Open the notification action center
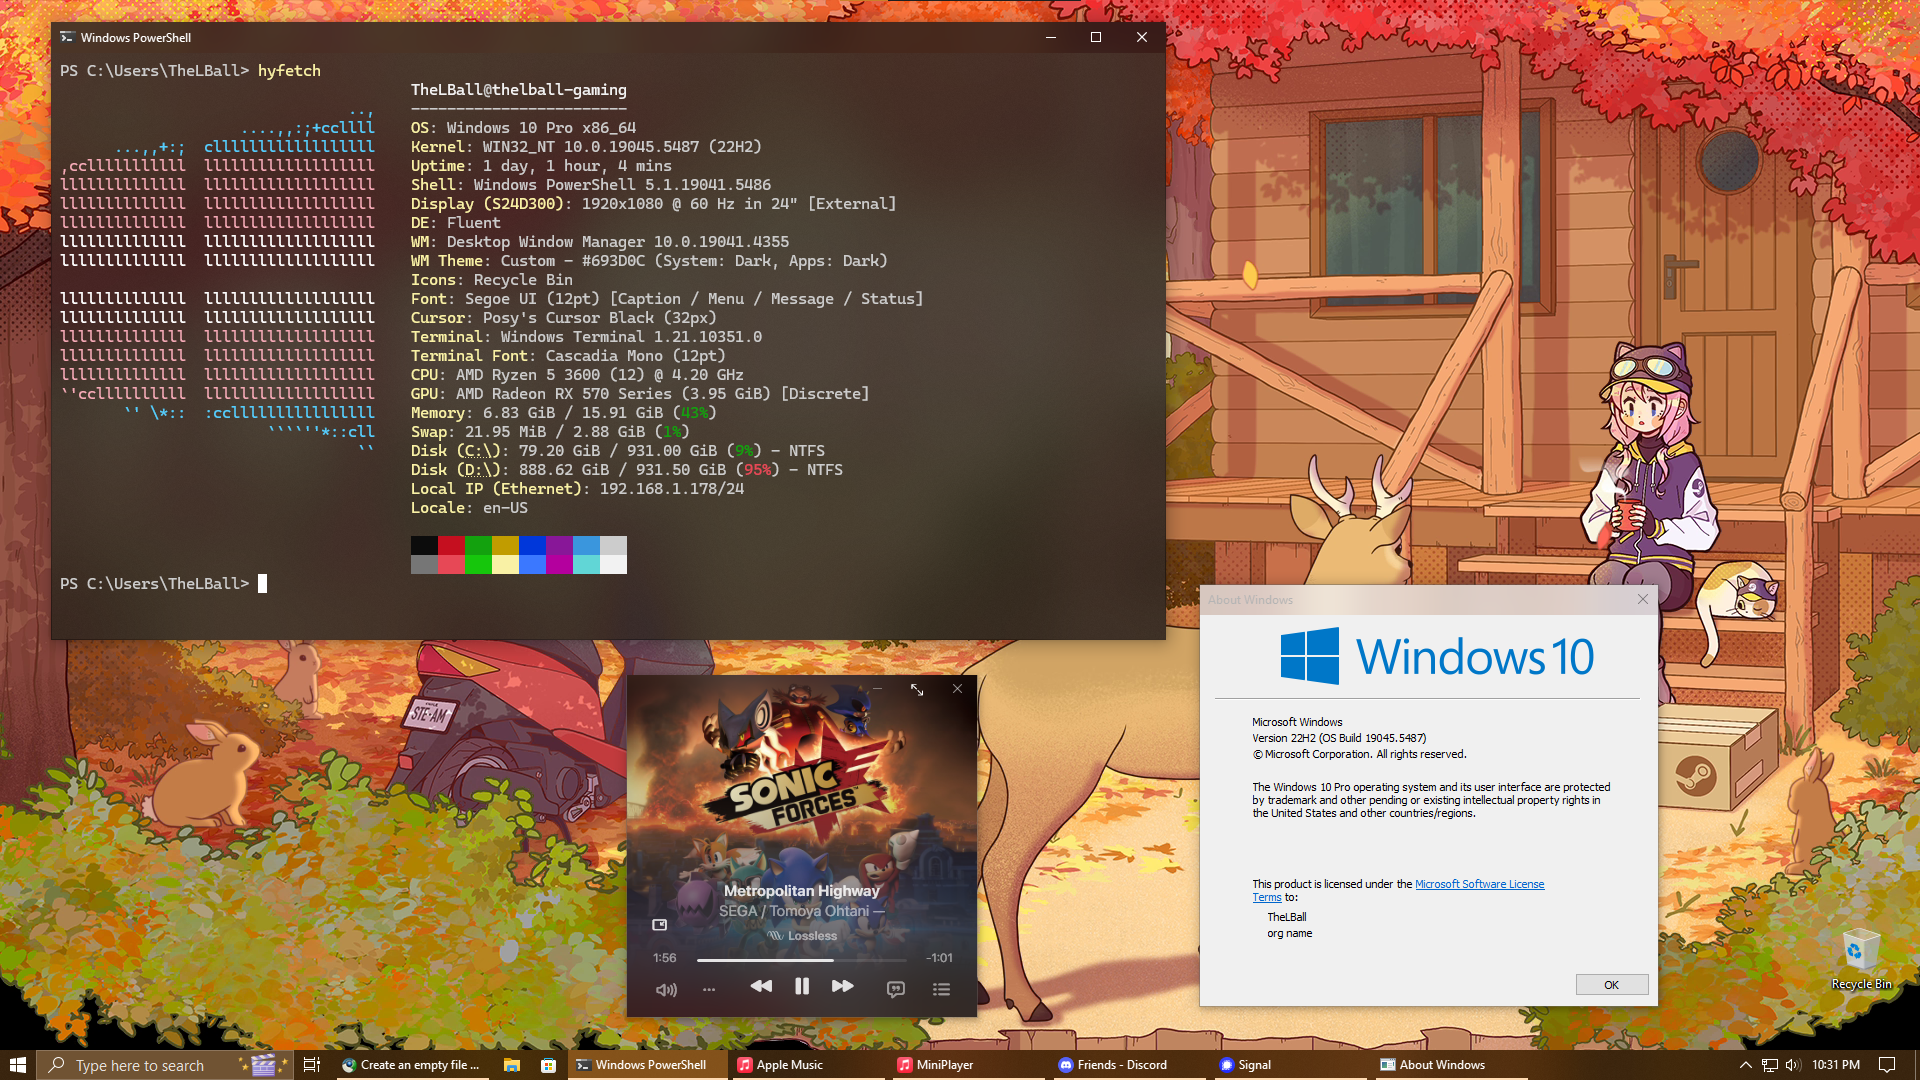 coord(1887,1065)
